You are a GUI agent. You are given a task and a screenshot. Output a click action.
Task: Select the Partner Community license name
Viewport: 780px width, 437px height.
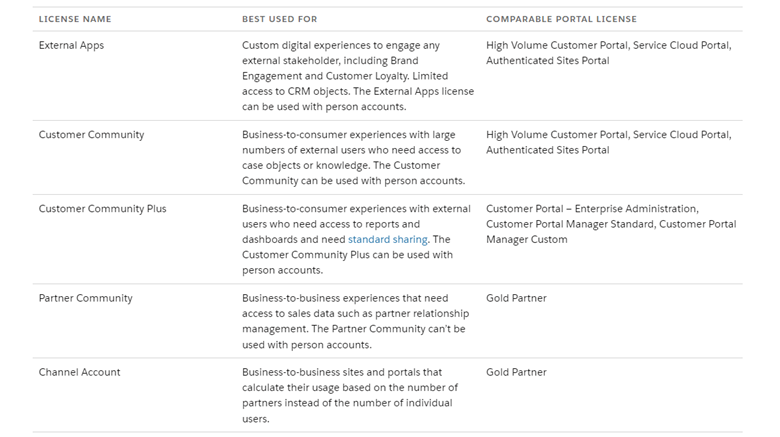tap(86, 298)
